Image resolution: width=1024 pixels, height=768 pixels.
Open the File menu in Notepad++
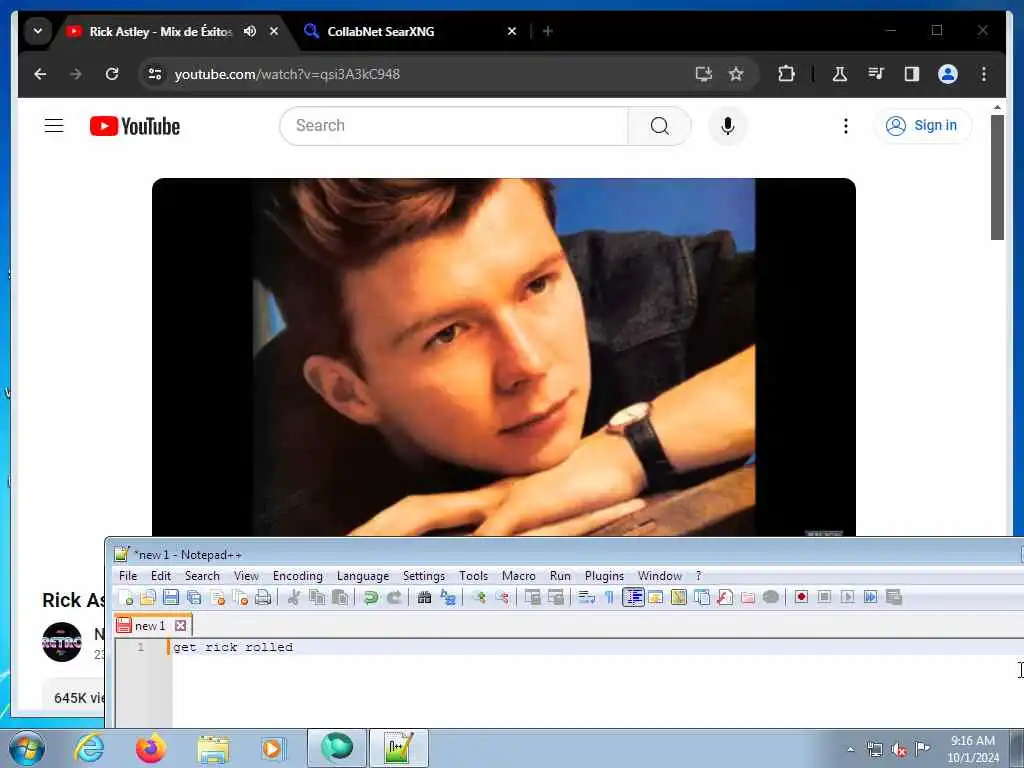click(128, 576)
